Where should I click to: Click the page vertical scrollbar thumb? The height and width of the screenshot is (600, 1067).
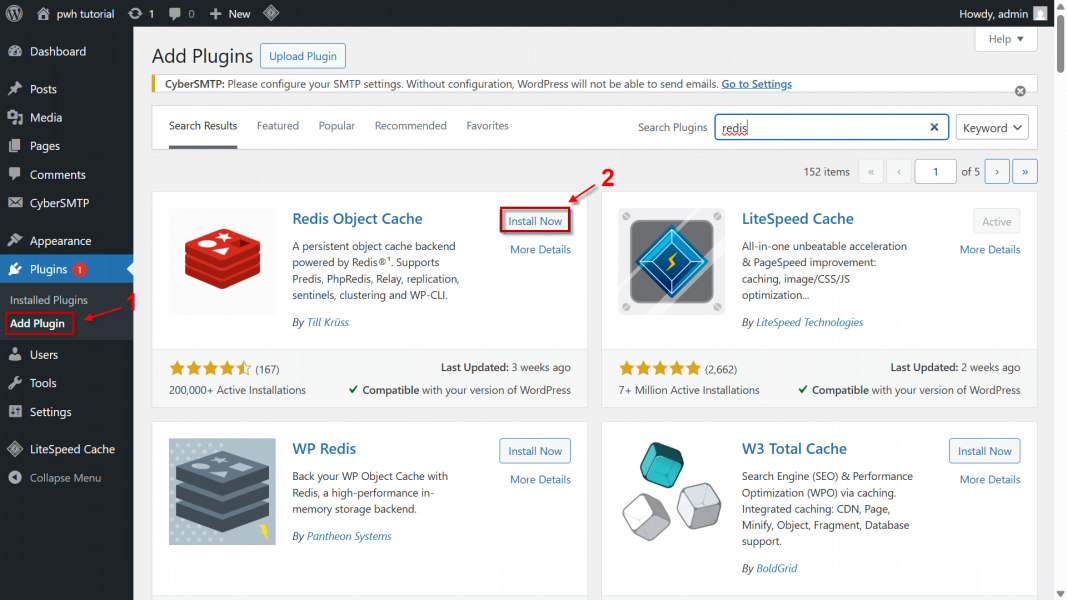coord(1060,42)
